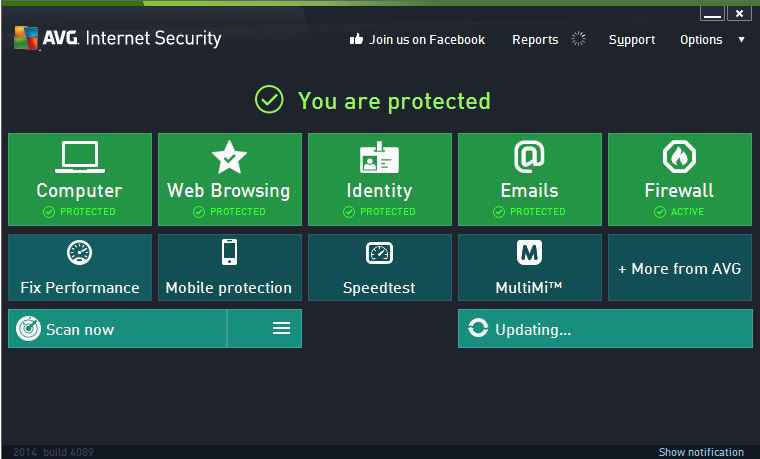Click Emails PROTECTED status checkmark
The width and height of the screenshot is (760, 459).
pos(499,212)
